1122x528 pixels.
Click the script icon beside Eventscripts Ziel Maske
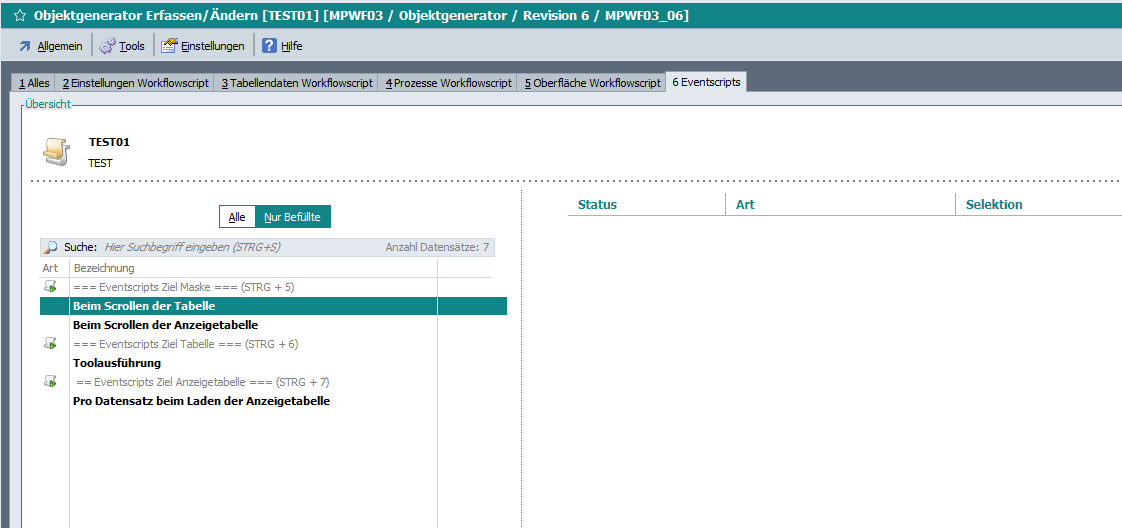[x=50, y=287]
